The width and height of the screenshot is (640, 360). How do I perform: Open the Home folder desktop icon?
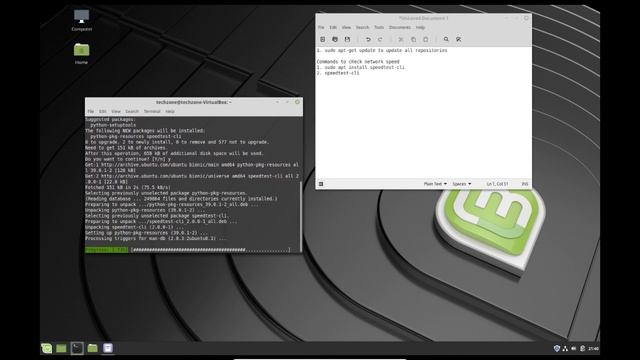point(81,53)
